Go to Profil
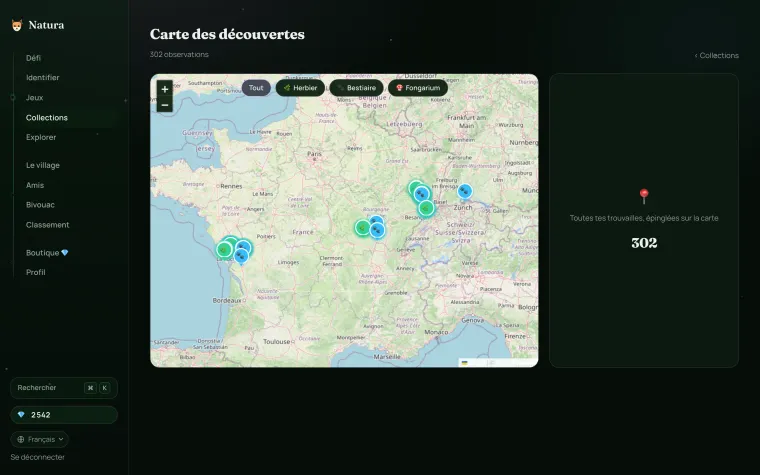The width and height of the screenshot is (760, 475). pyautogui.click(x=36, y=272)
